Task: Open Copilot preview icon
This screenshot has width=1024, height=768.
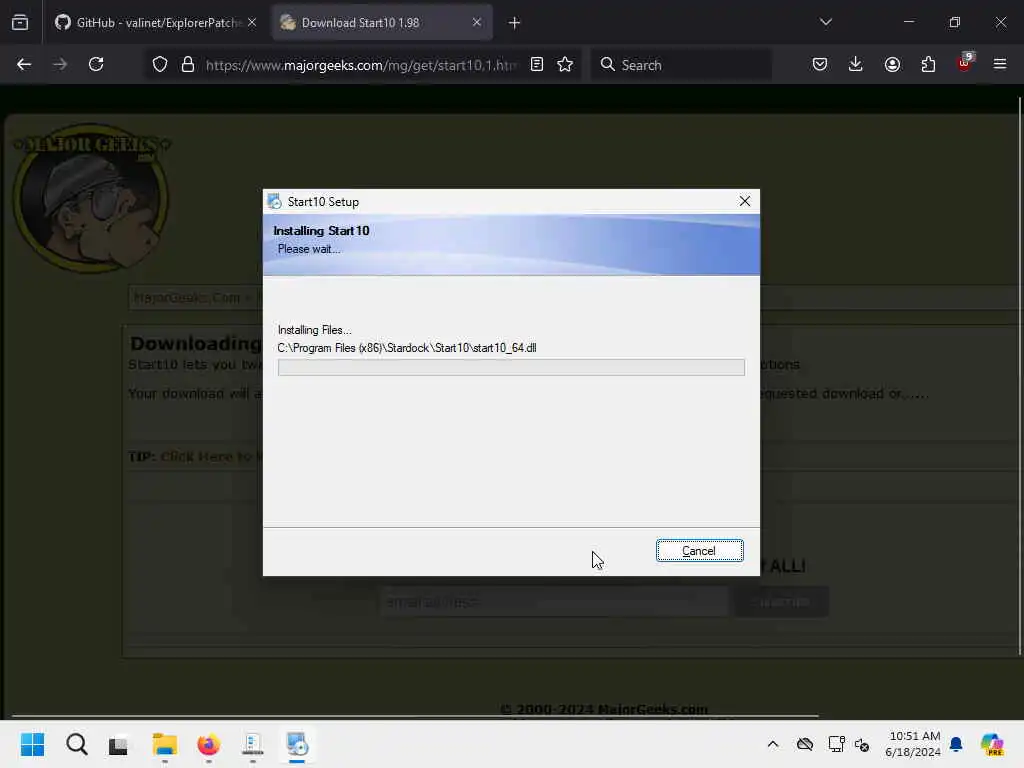Action: [x=992, y=744]
